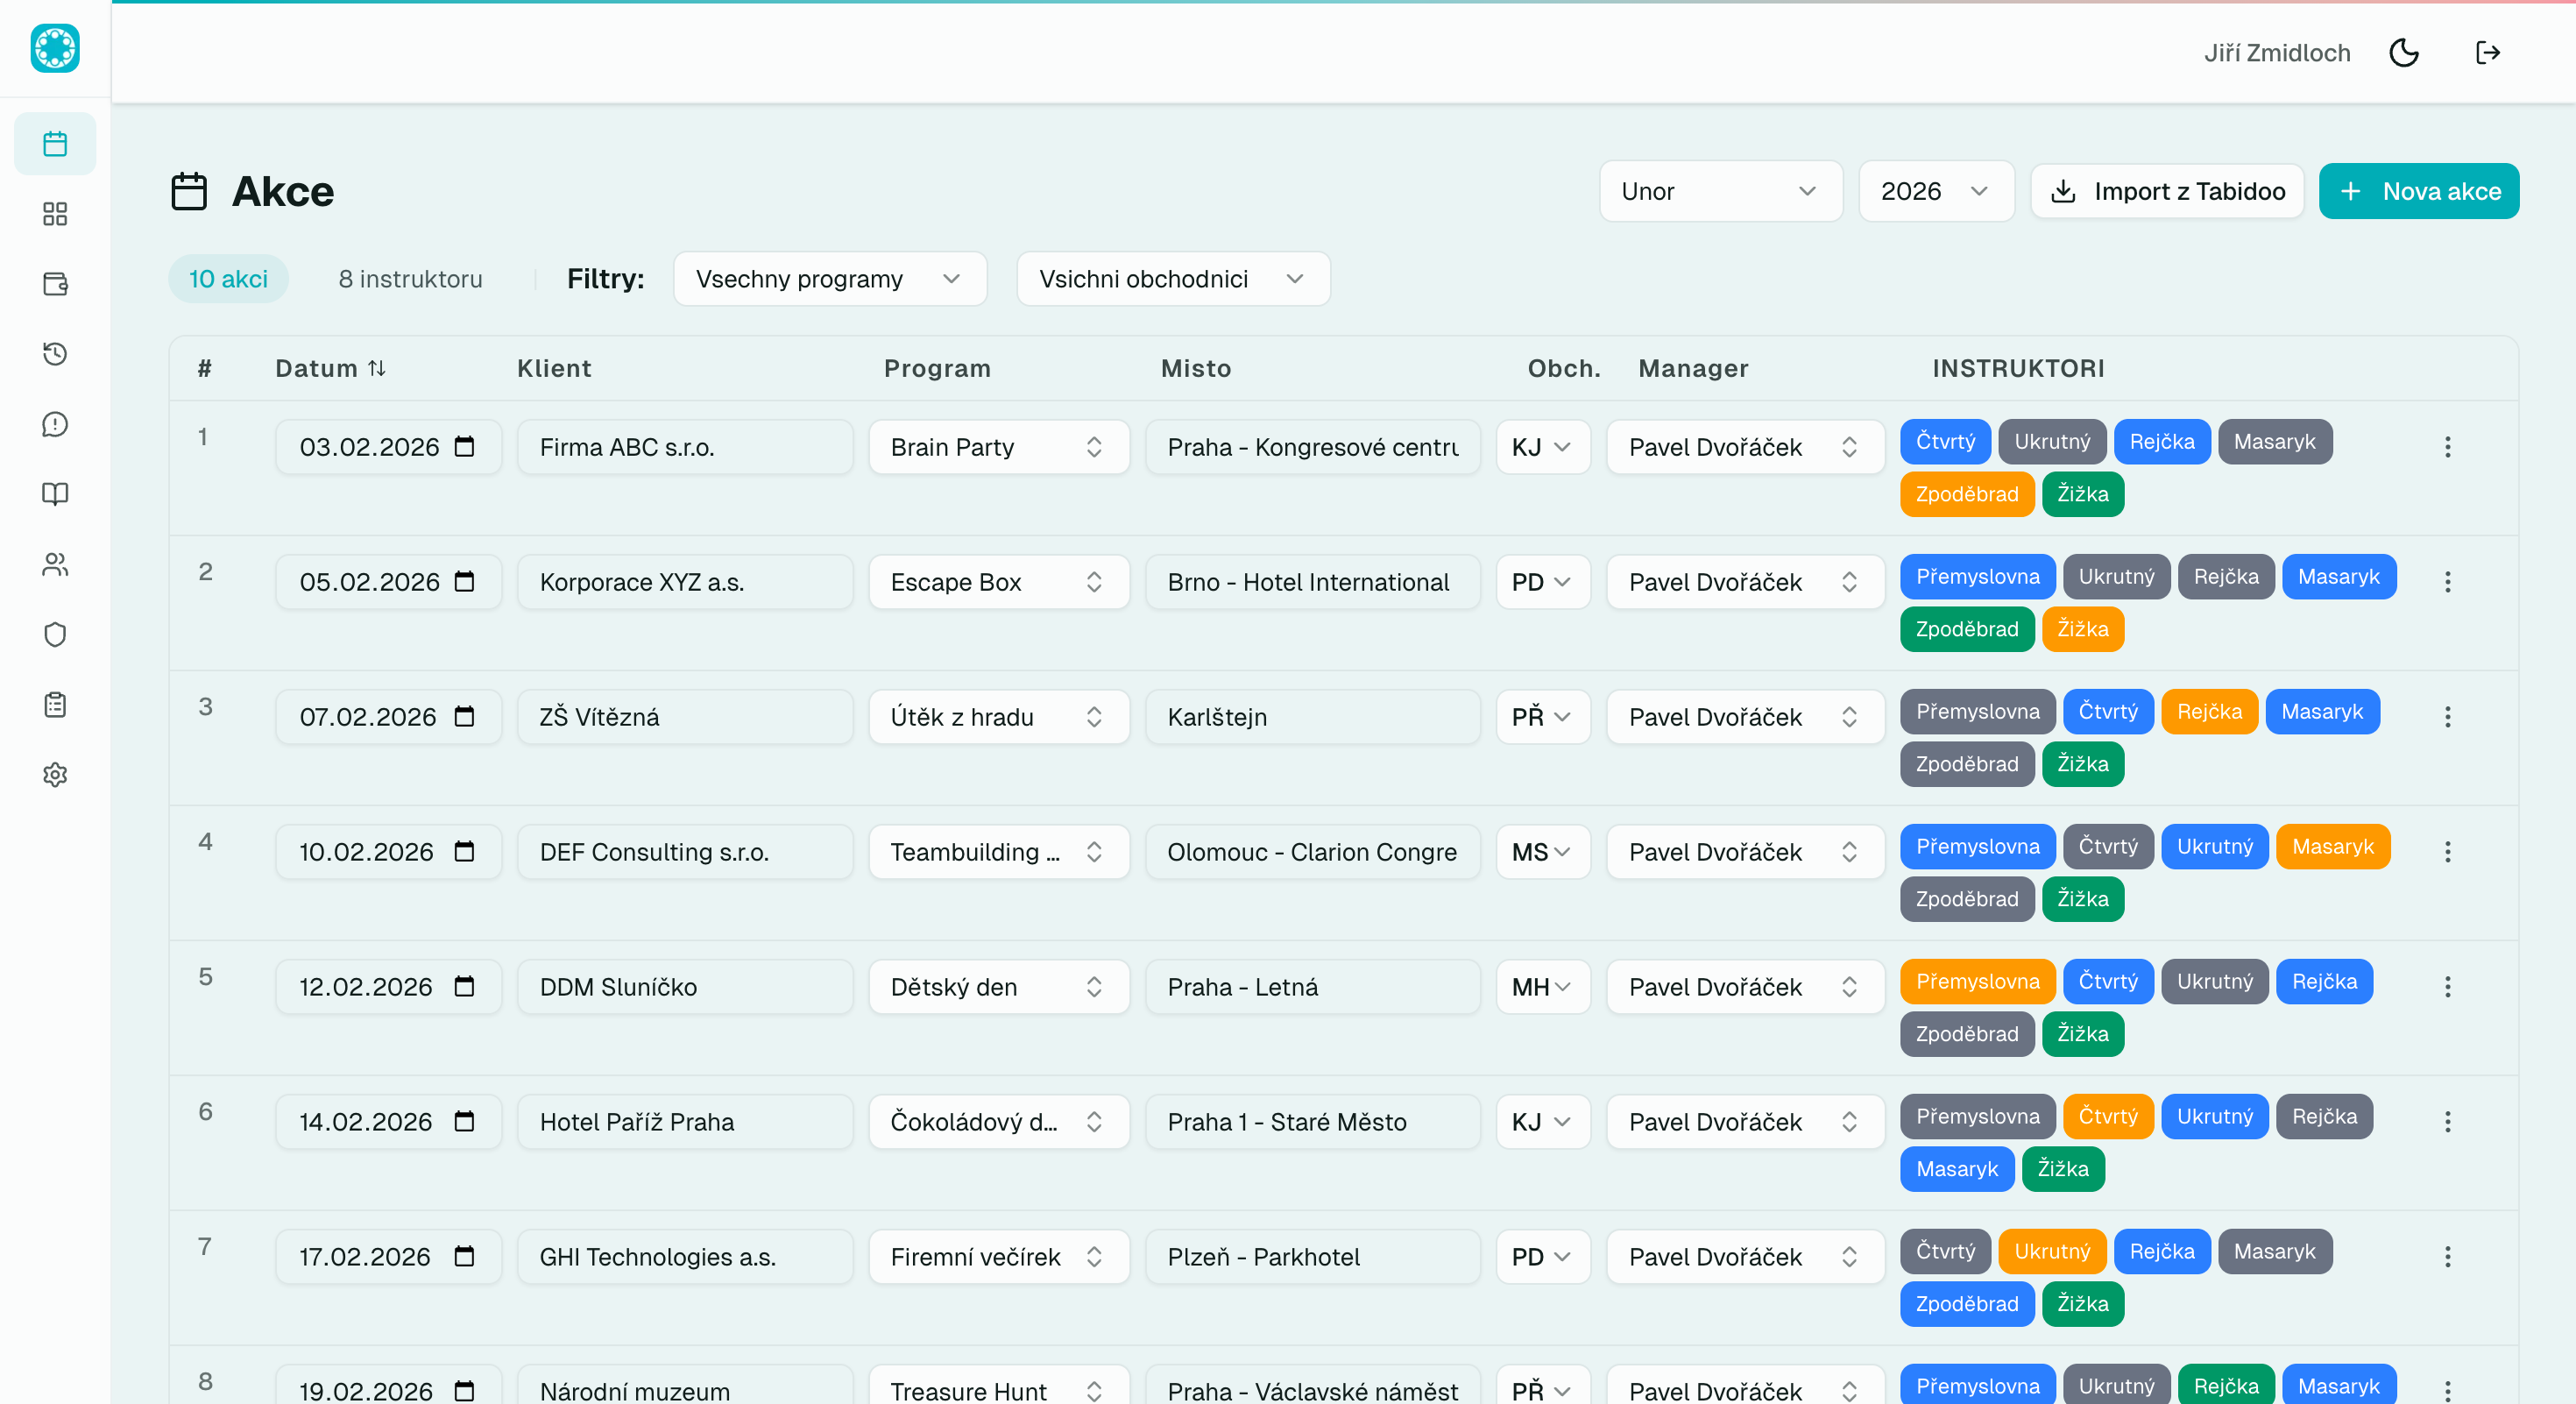Open app settings via the gear icon

[55, 775]
